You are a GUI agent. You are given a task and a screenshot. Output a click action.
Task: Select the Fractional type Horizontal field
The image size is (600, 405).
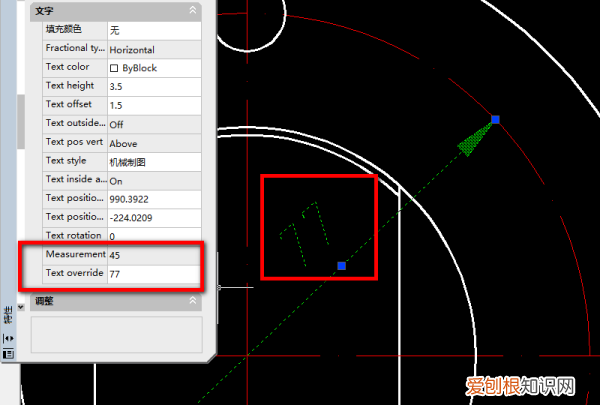(153, 49)
